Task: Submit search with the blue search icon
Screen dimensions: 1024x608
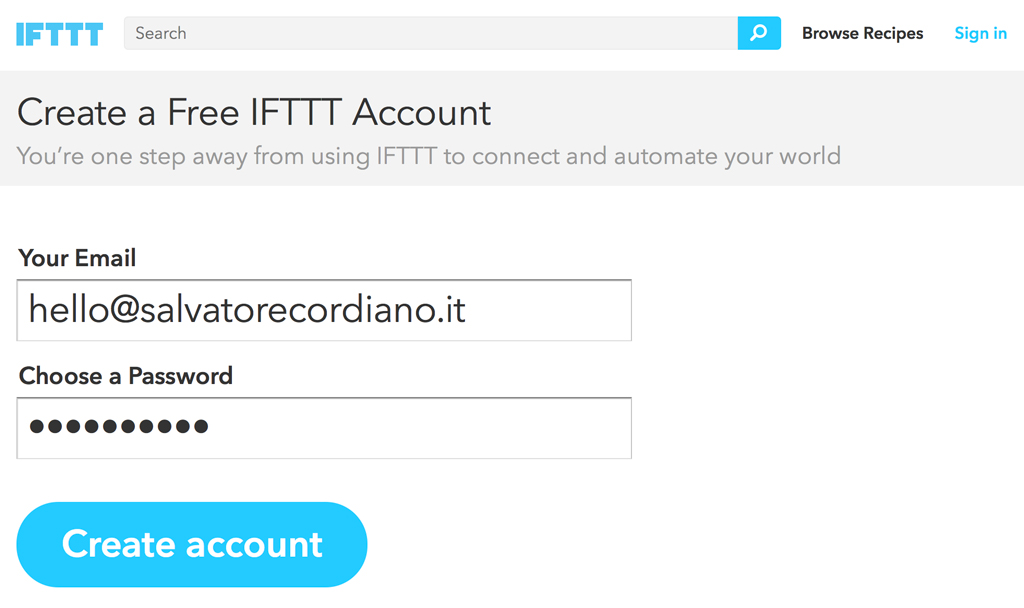Action: 759,33
